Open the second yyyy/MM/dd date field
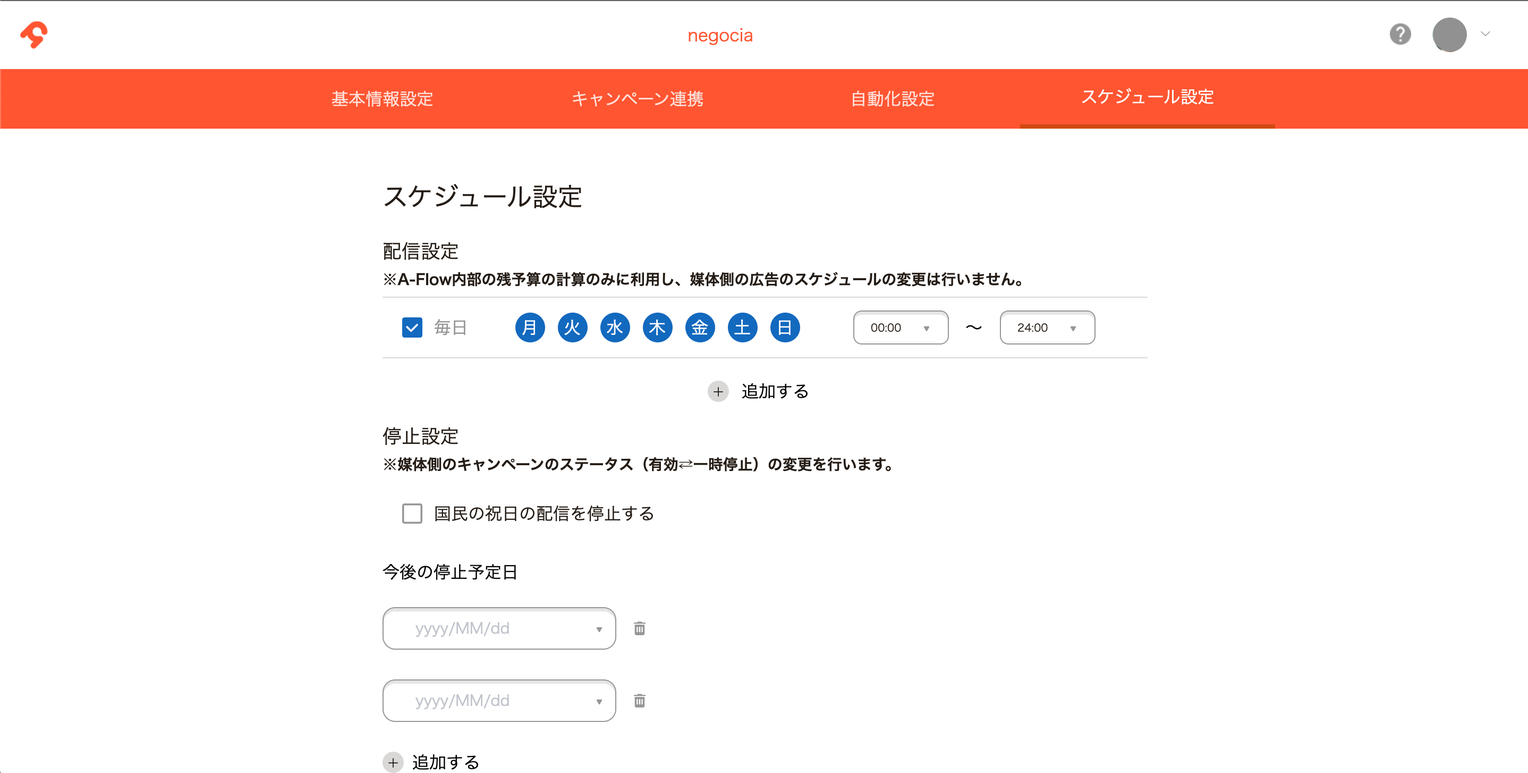The image size is (1528, 773). [x=499, y=701]
